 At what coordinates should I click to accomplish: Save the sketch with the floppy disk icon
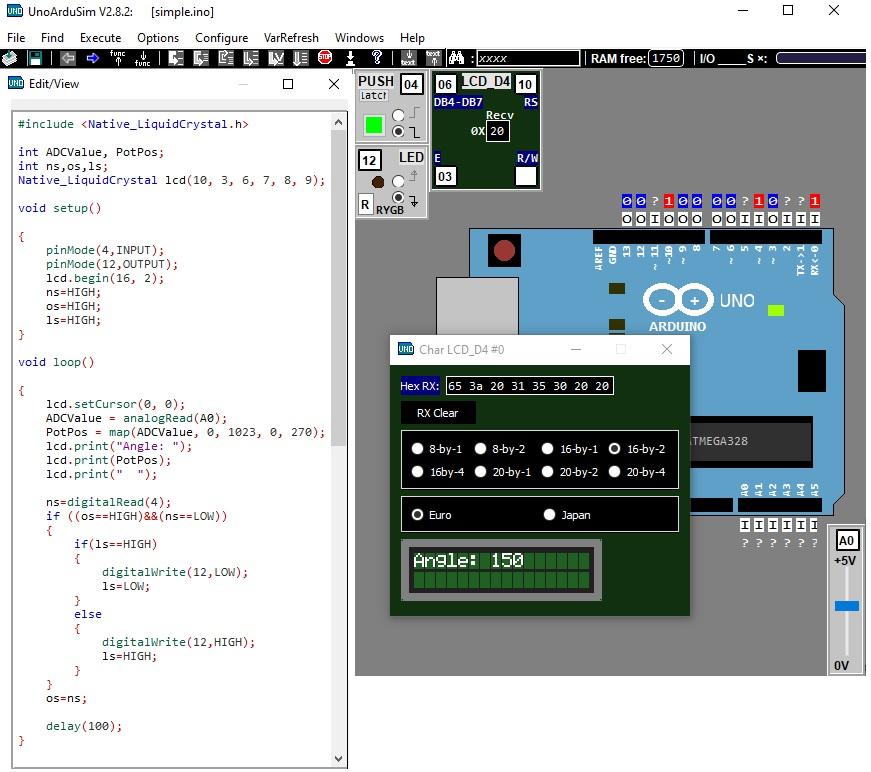34,58
